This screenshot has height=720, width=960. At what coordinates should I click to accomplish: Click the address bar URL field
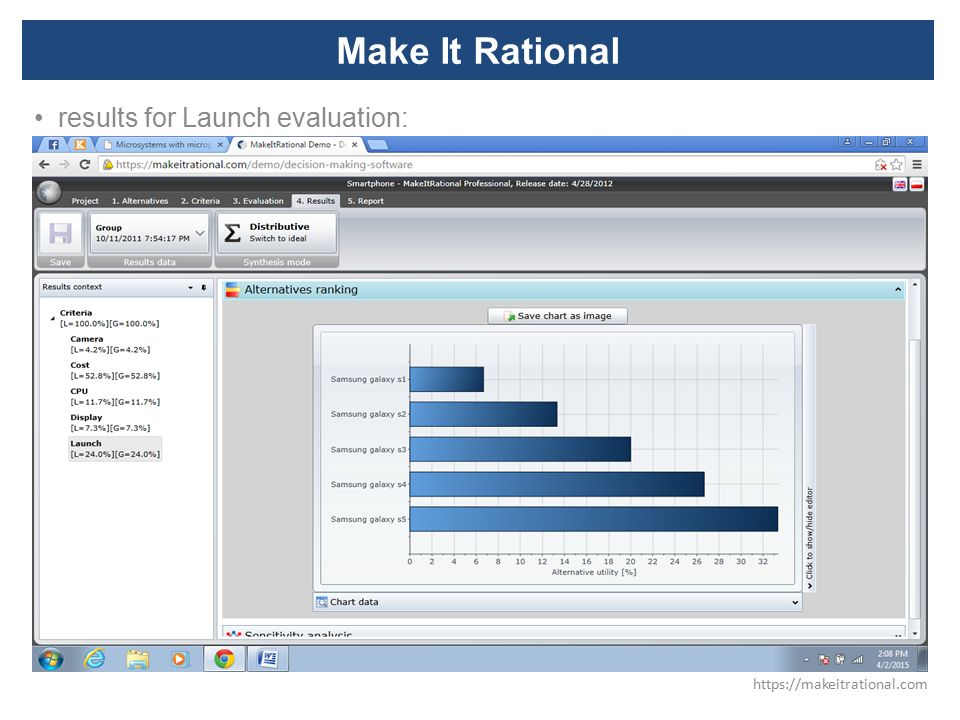[490, 164]
